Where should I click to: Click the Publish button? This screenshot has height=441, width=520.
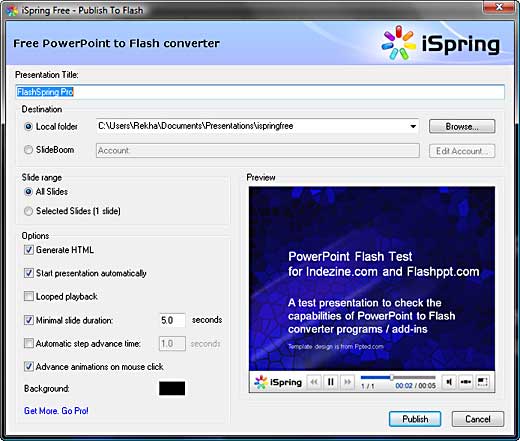click(x=415, y=419)
